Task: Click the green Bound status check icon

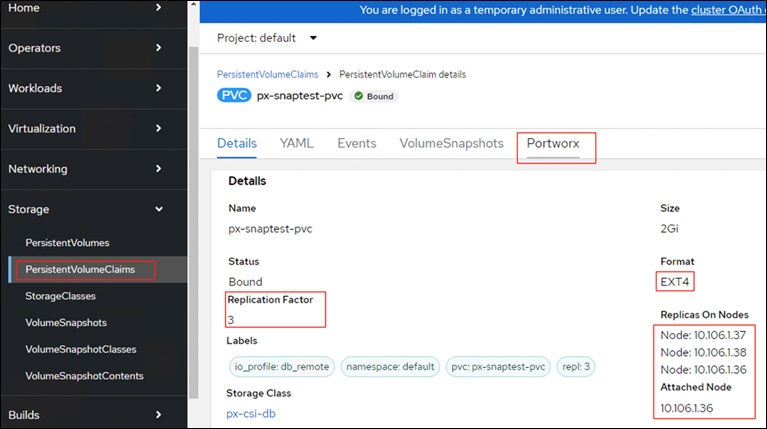Action: [359, 96]
